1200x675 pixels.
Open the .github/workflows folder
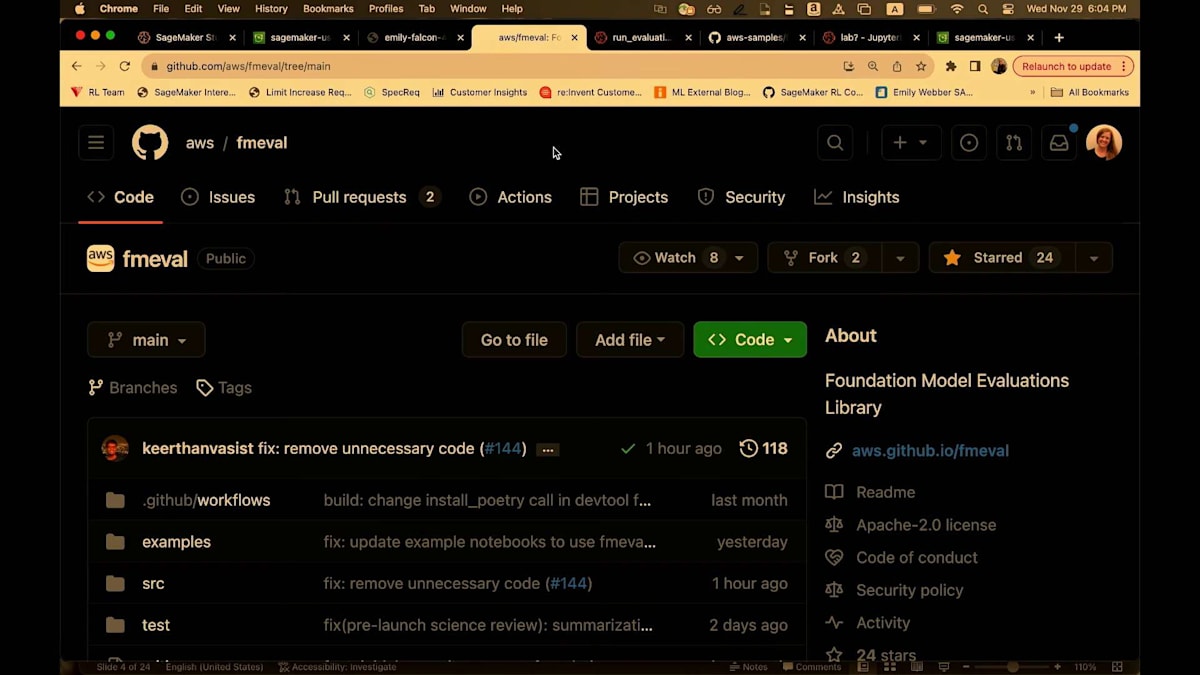pyautogui.click(x=206, y=500)
